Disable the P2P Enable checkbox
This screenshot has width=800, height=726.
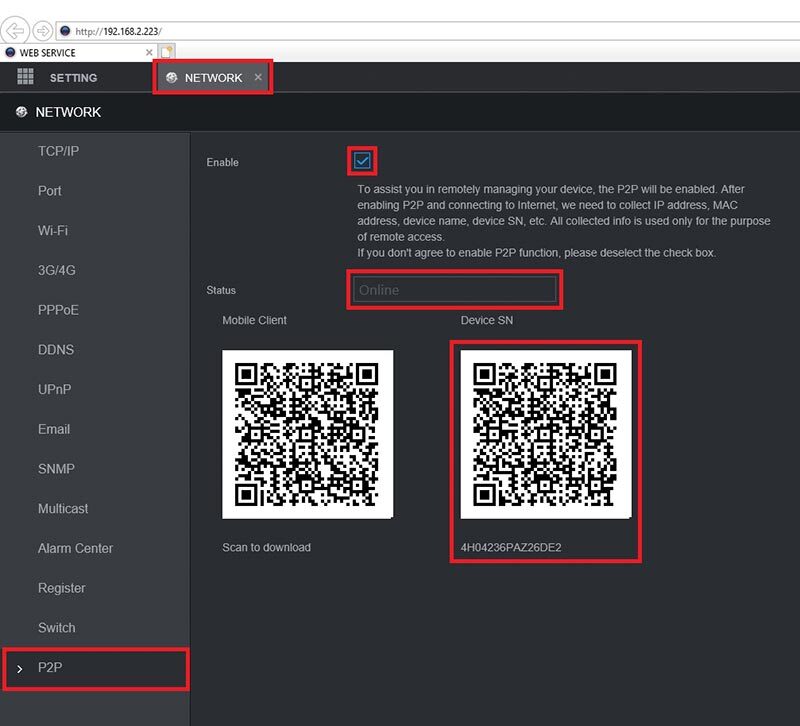[365, 159]
